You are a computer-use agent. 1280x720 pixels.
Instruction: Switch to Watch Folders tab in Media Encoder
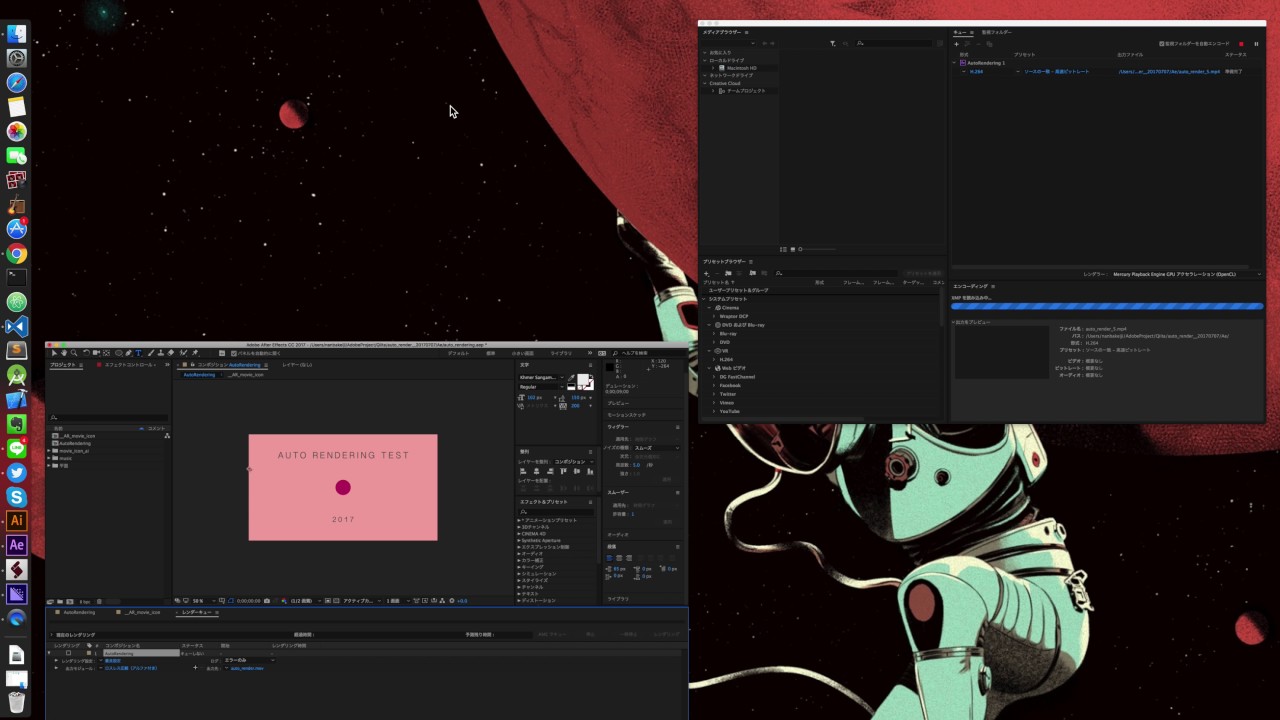coord(997,32)
